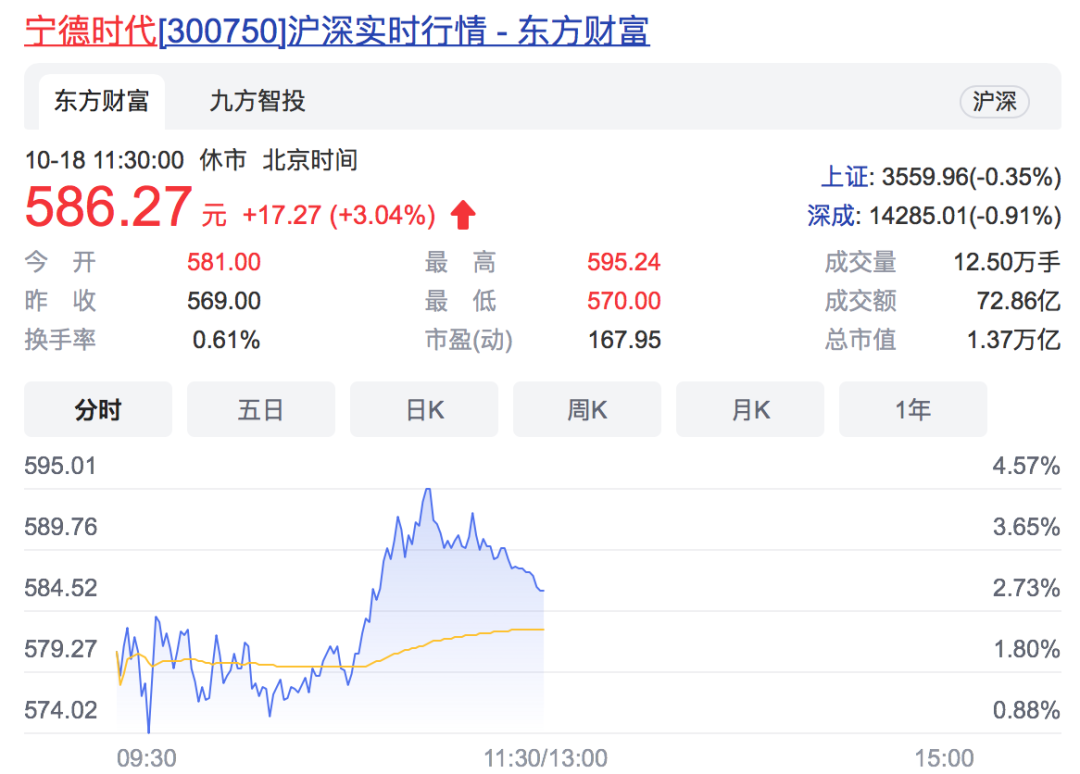Screen dimensions: 1080x774
Task: Click the 最高 value 595.24
Action: [623, 262]
